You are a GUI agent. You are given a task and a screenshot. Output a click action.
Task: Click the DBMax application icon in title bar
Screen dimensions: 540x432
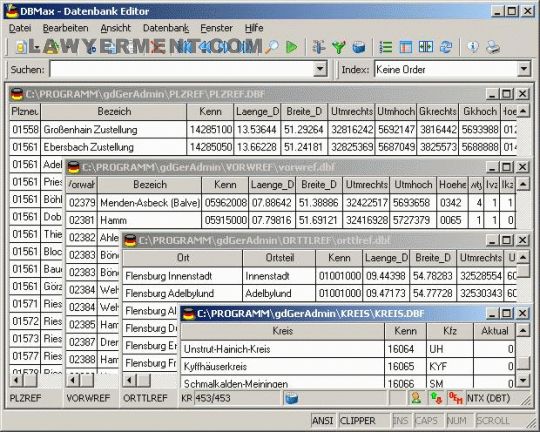click(x=12, y=11)
